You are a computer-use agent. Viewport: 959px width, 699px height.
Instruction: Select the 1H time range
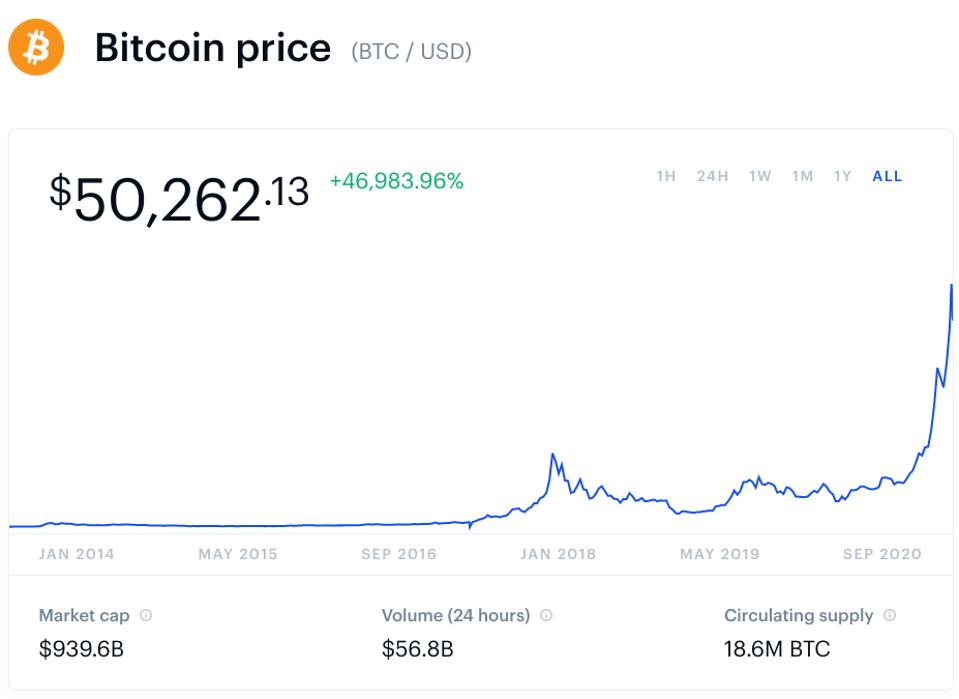click(664, 176)
